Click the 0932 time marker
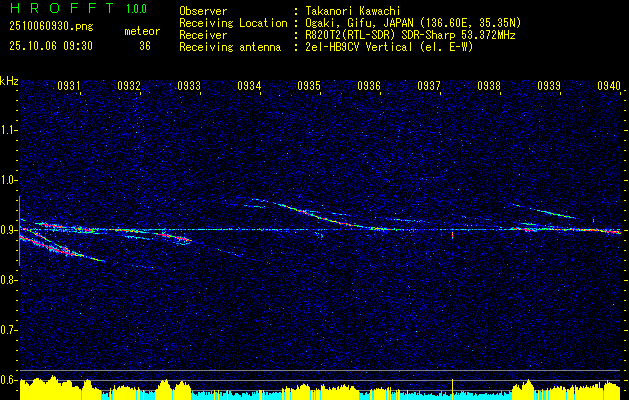 pos(129,86)
